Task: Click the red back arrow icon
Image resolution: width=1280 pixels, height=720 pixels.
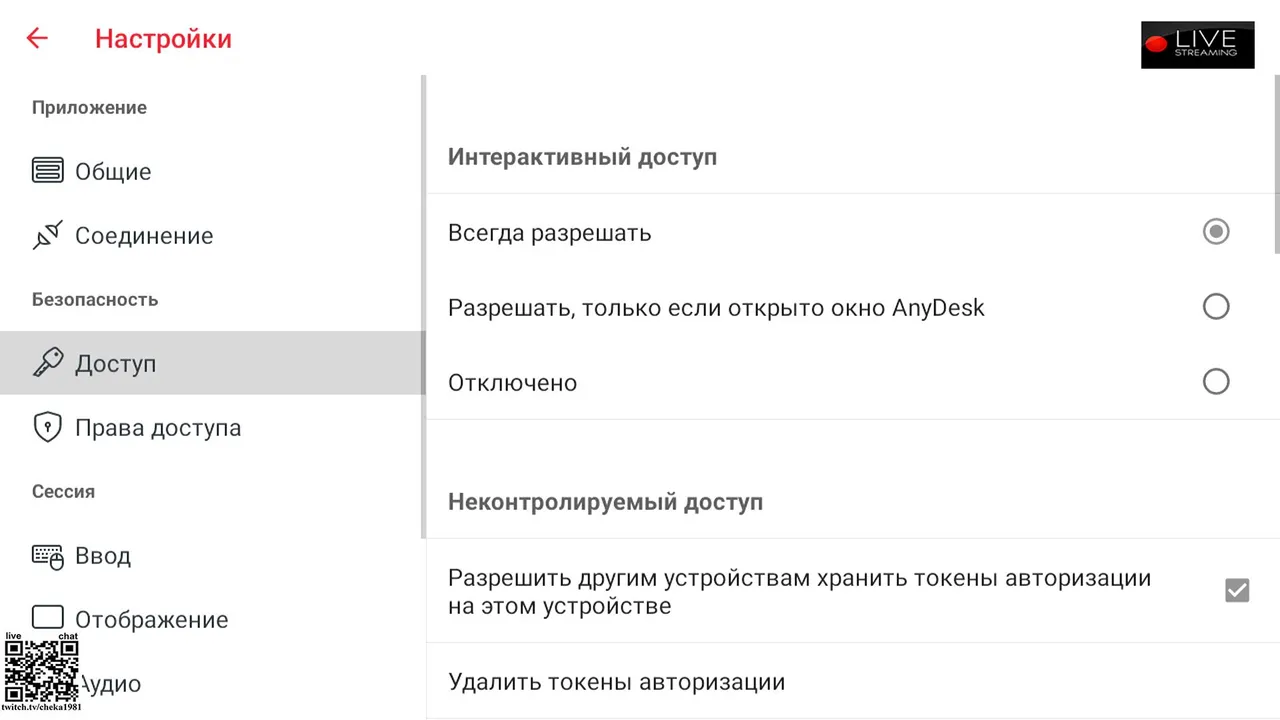Action: pos(37,39)
